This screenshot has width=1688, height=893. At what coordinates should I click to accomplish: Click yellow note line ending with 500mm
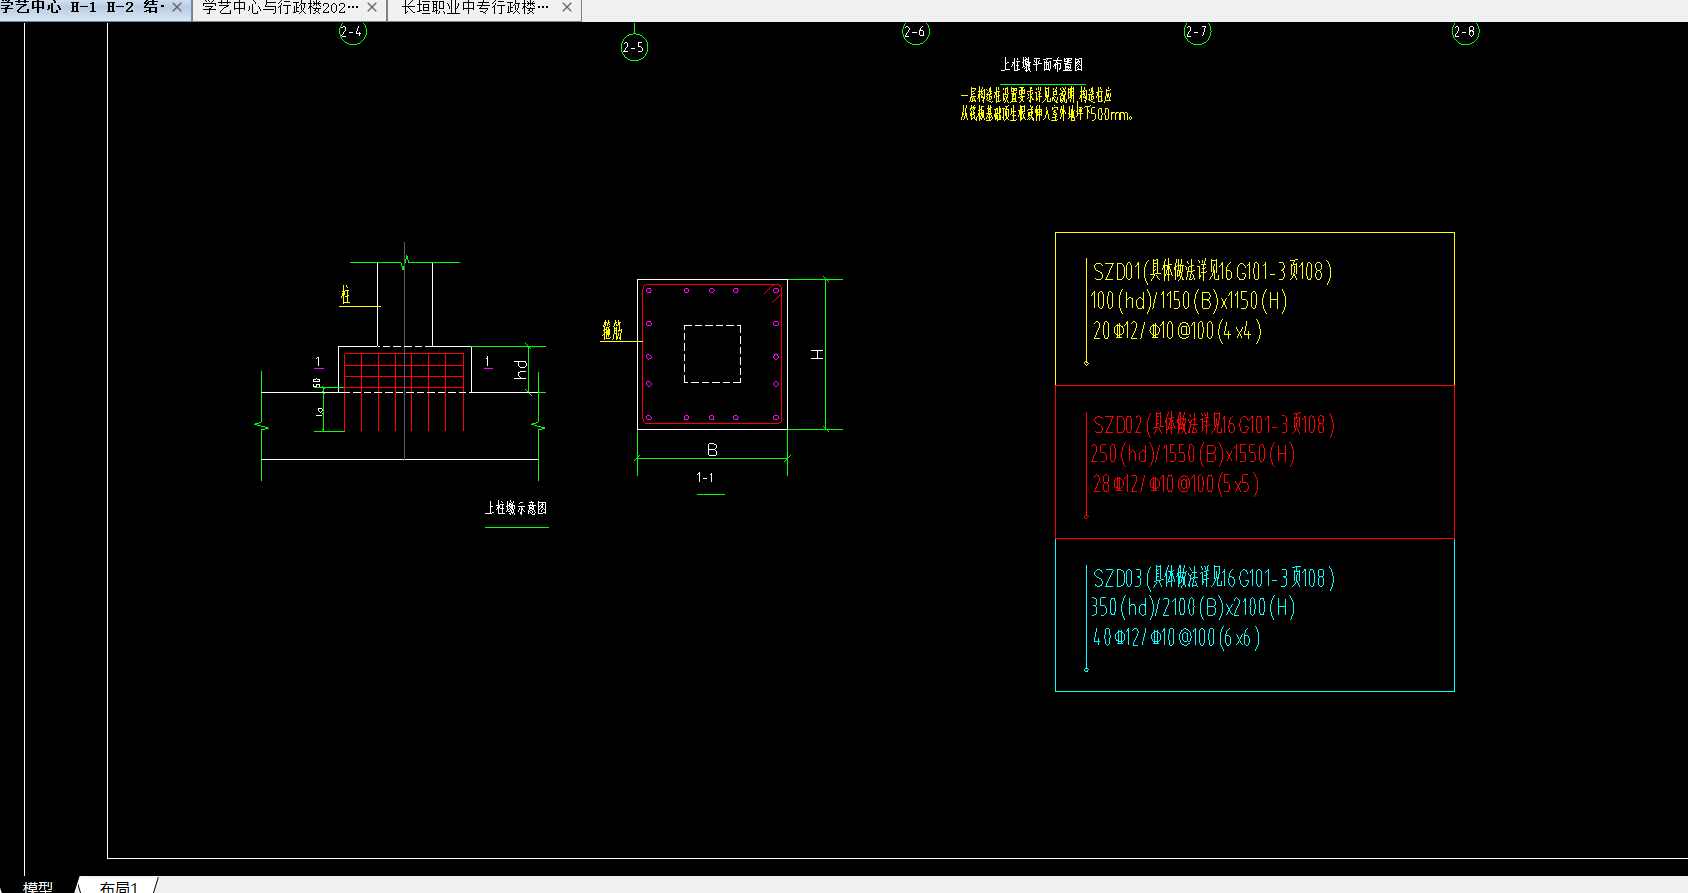click(x=1046, y=114)
